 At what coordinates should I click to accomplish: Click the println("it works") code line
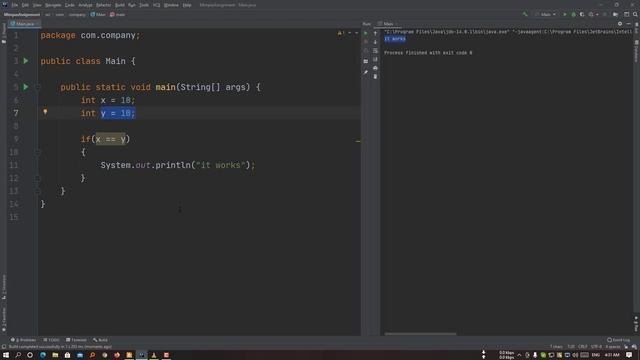click(178, 165)
